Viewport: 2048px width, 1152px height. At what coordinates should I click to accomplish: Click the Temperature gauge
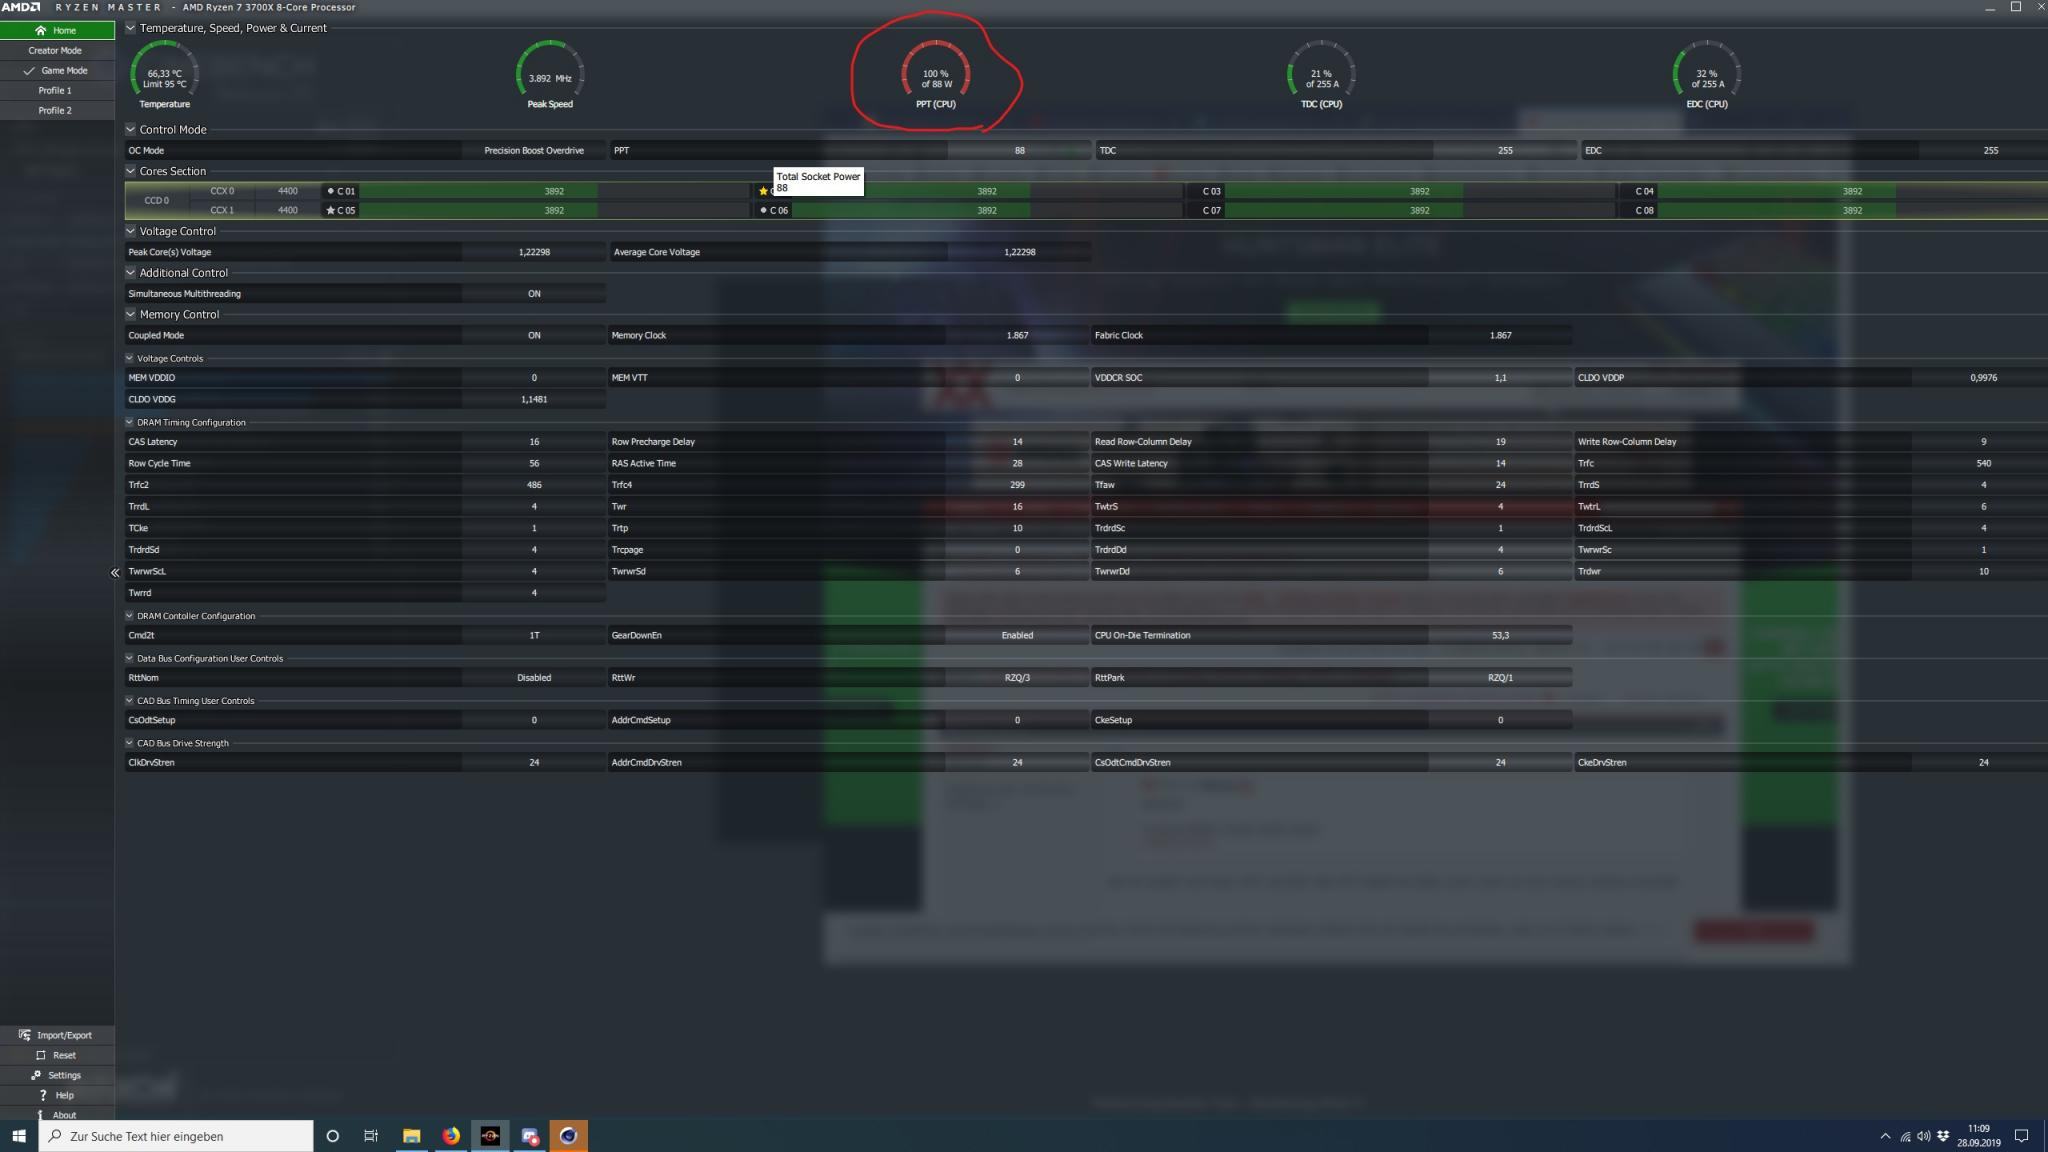tap(164, 75)
